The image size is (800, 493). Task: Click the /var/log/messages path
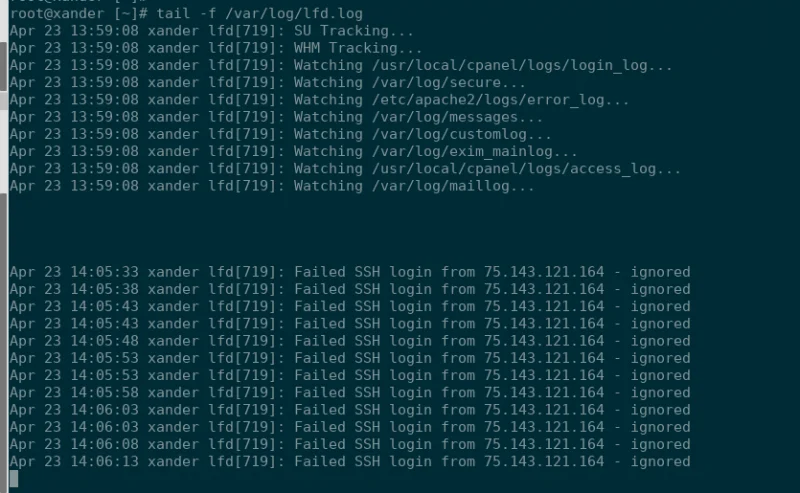pos(453,117)
